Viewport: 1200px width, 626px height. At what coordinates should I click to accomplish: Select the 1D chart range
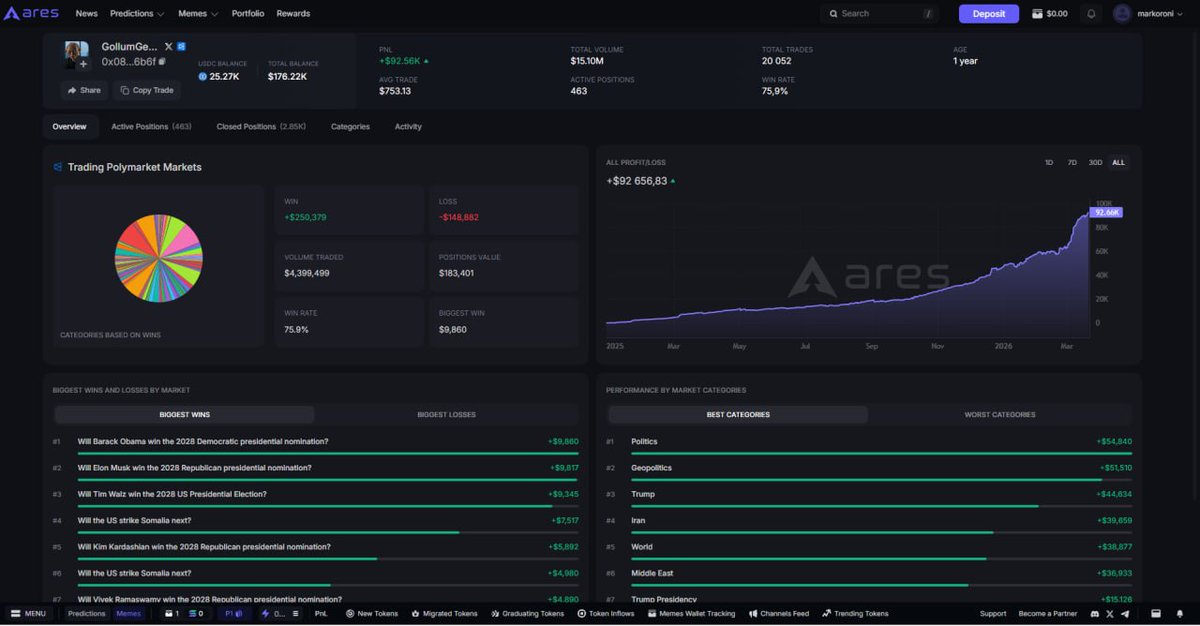tap(1049, 162)
